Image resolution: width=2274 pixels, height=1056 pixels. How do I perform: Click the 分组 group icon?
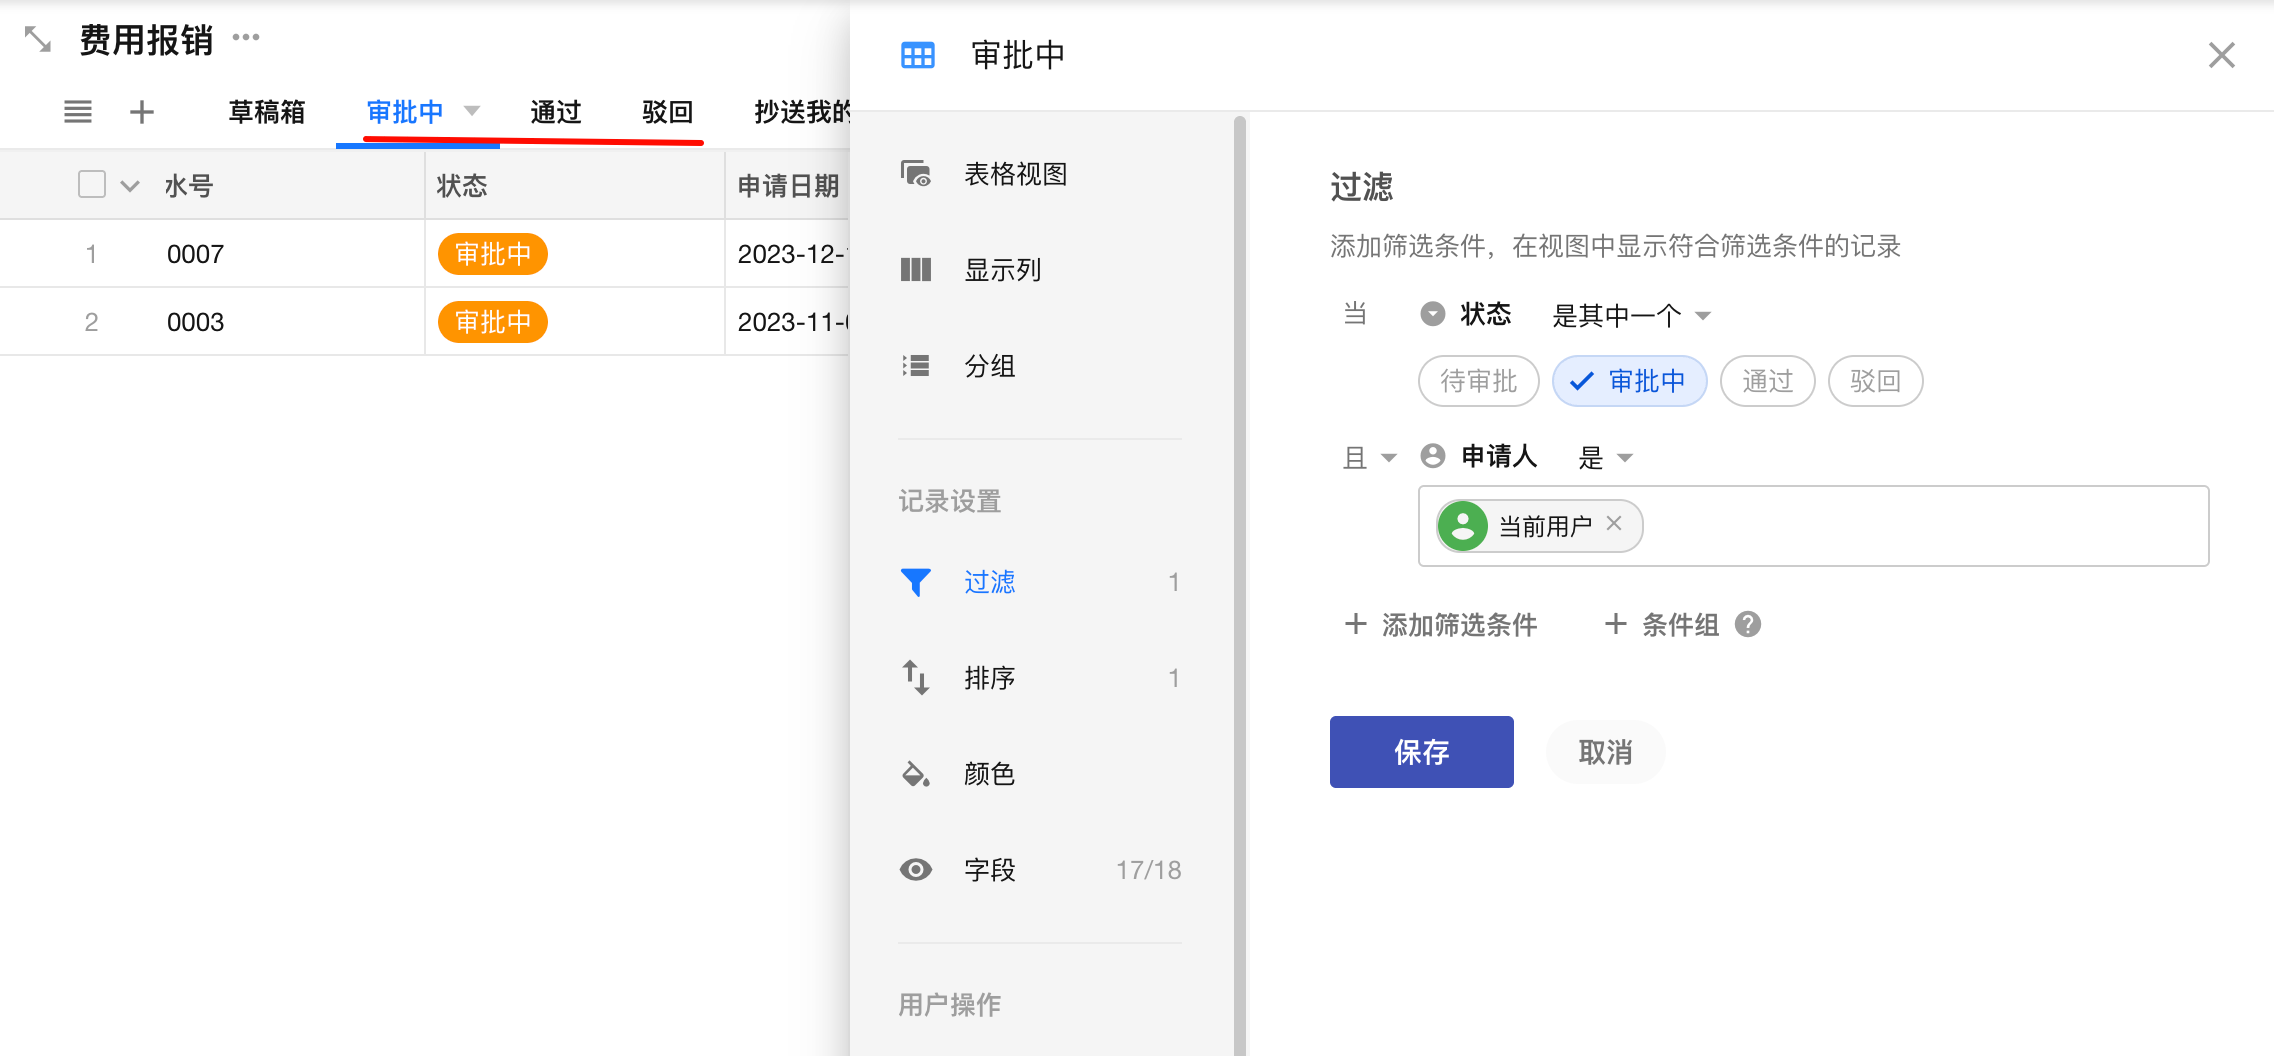click(916, 366)
